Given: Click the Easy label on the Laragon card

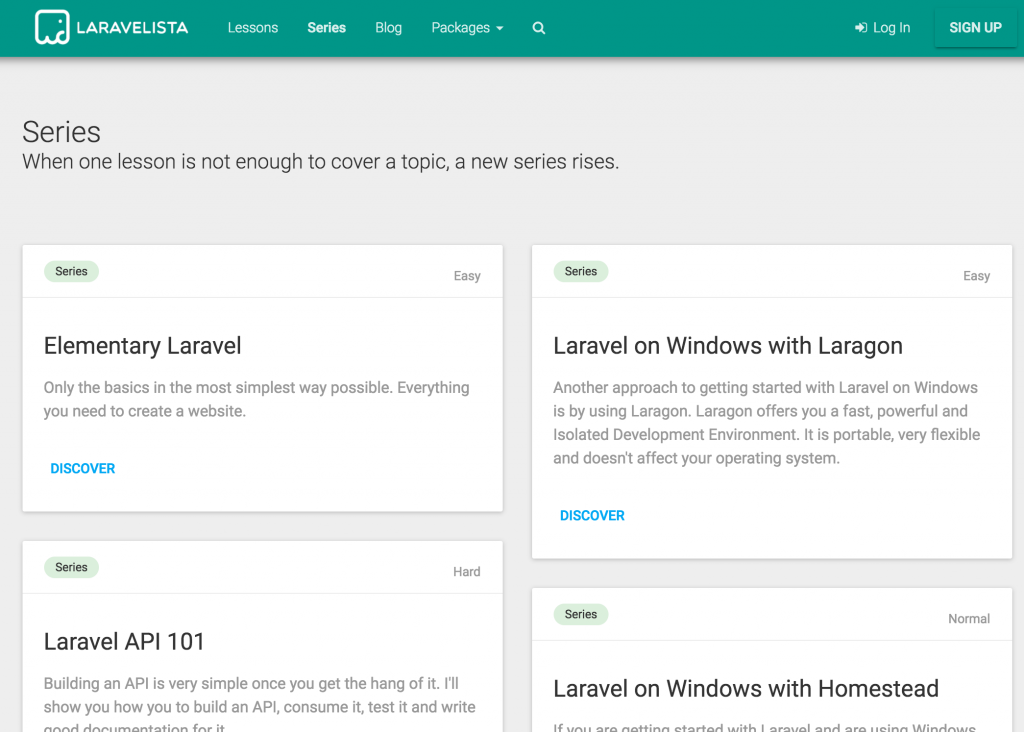Looking at the screenshot, I should pos(976,275).
